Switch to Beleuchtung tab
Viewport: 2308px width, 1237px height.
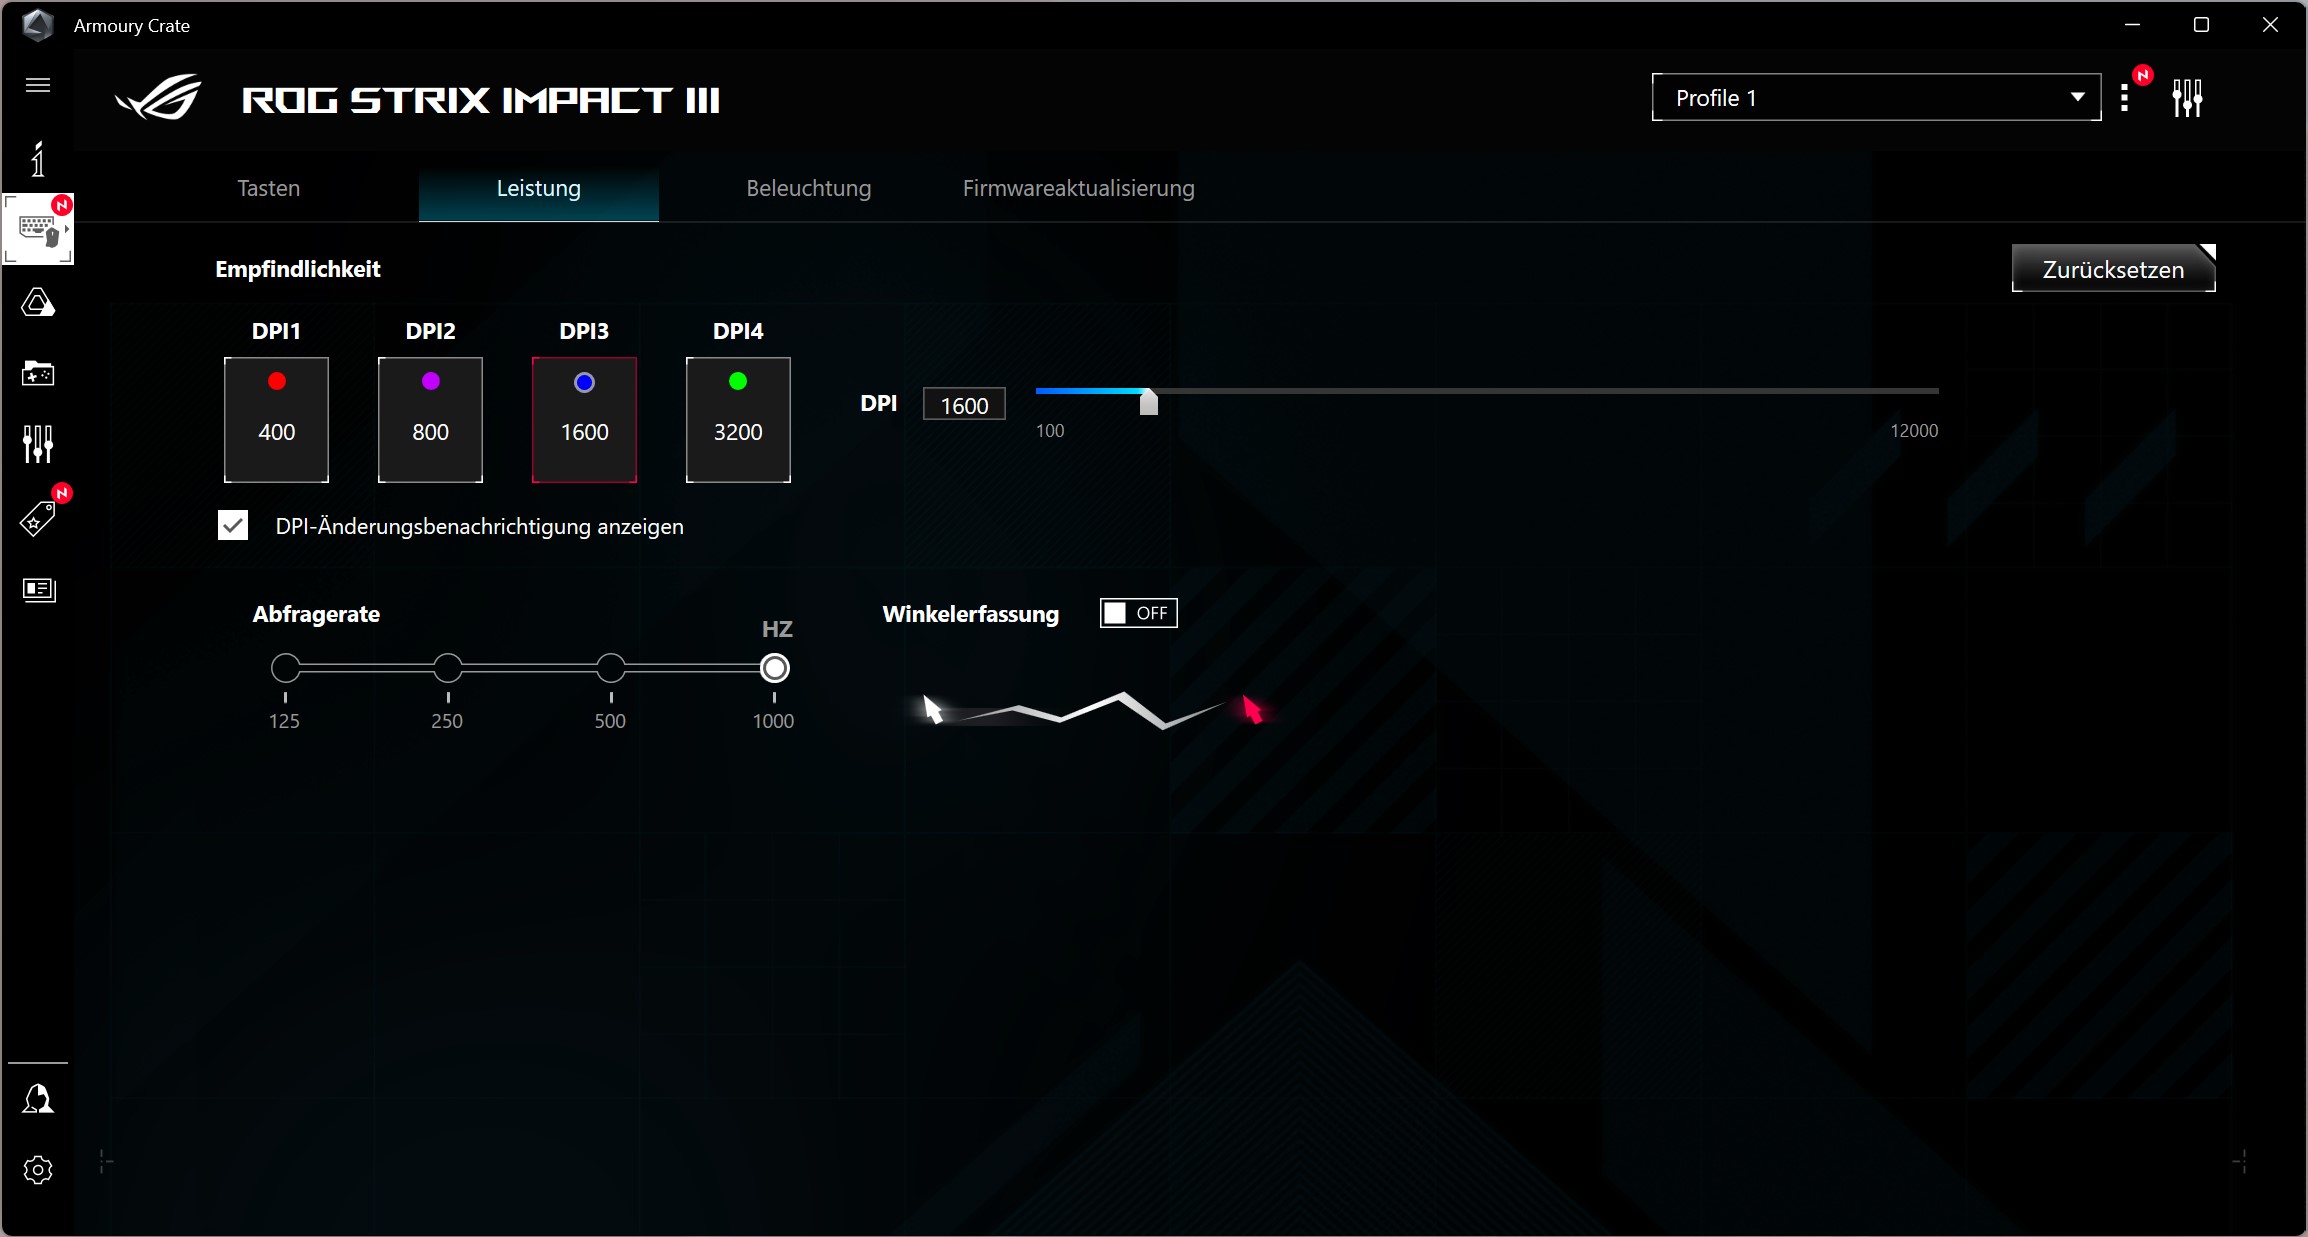pos(807,188)
